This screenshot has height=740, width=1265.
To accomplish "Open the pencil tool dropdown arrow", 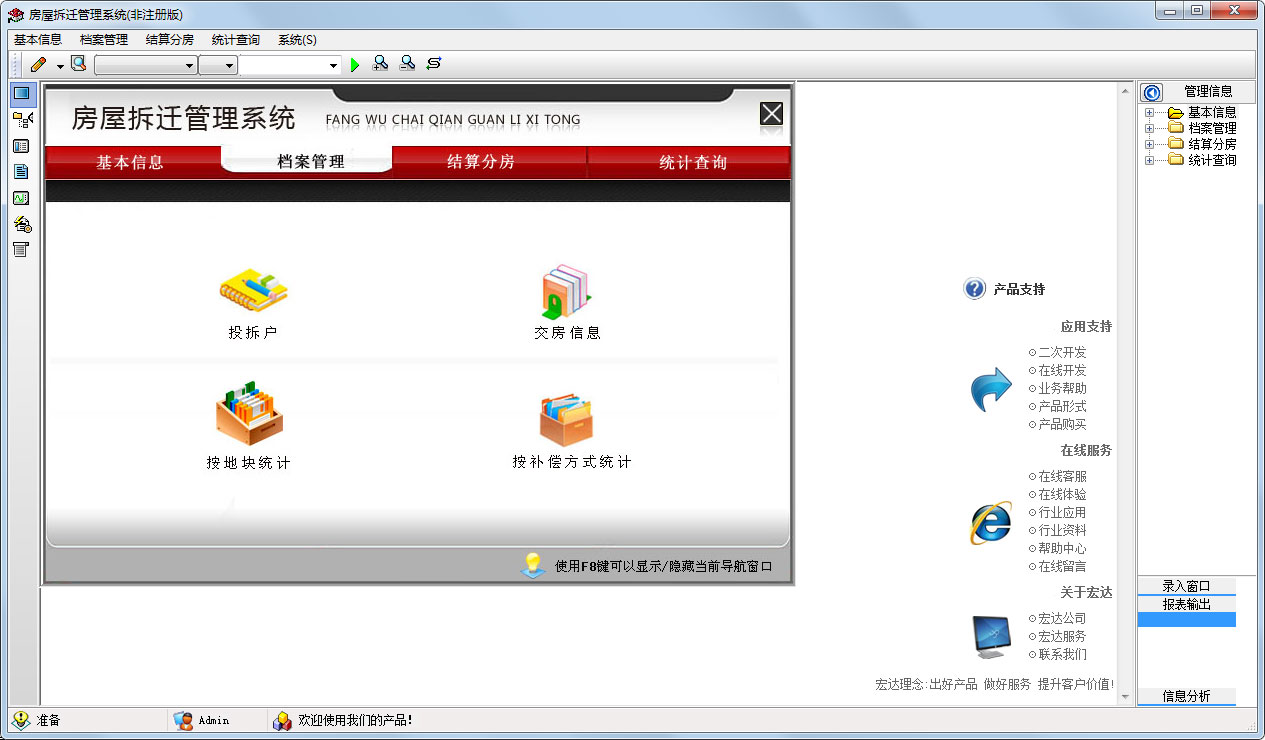I will pyautogui.click(x=60, y=66).
